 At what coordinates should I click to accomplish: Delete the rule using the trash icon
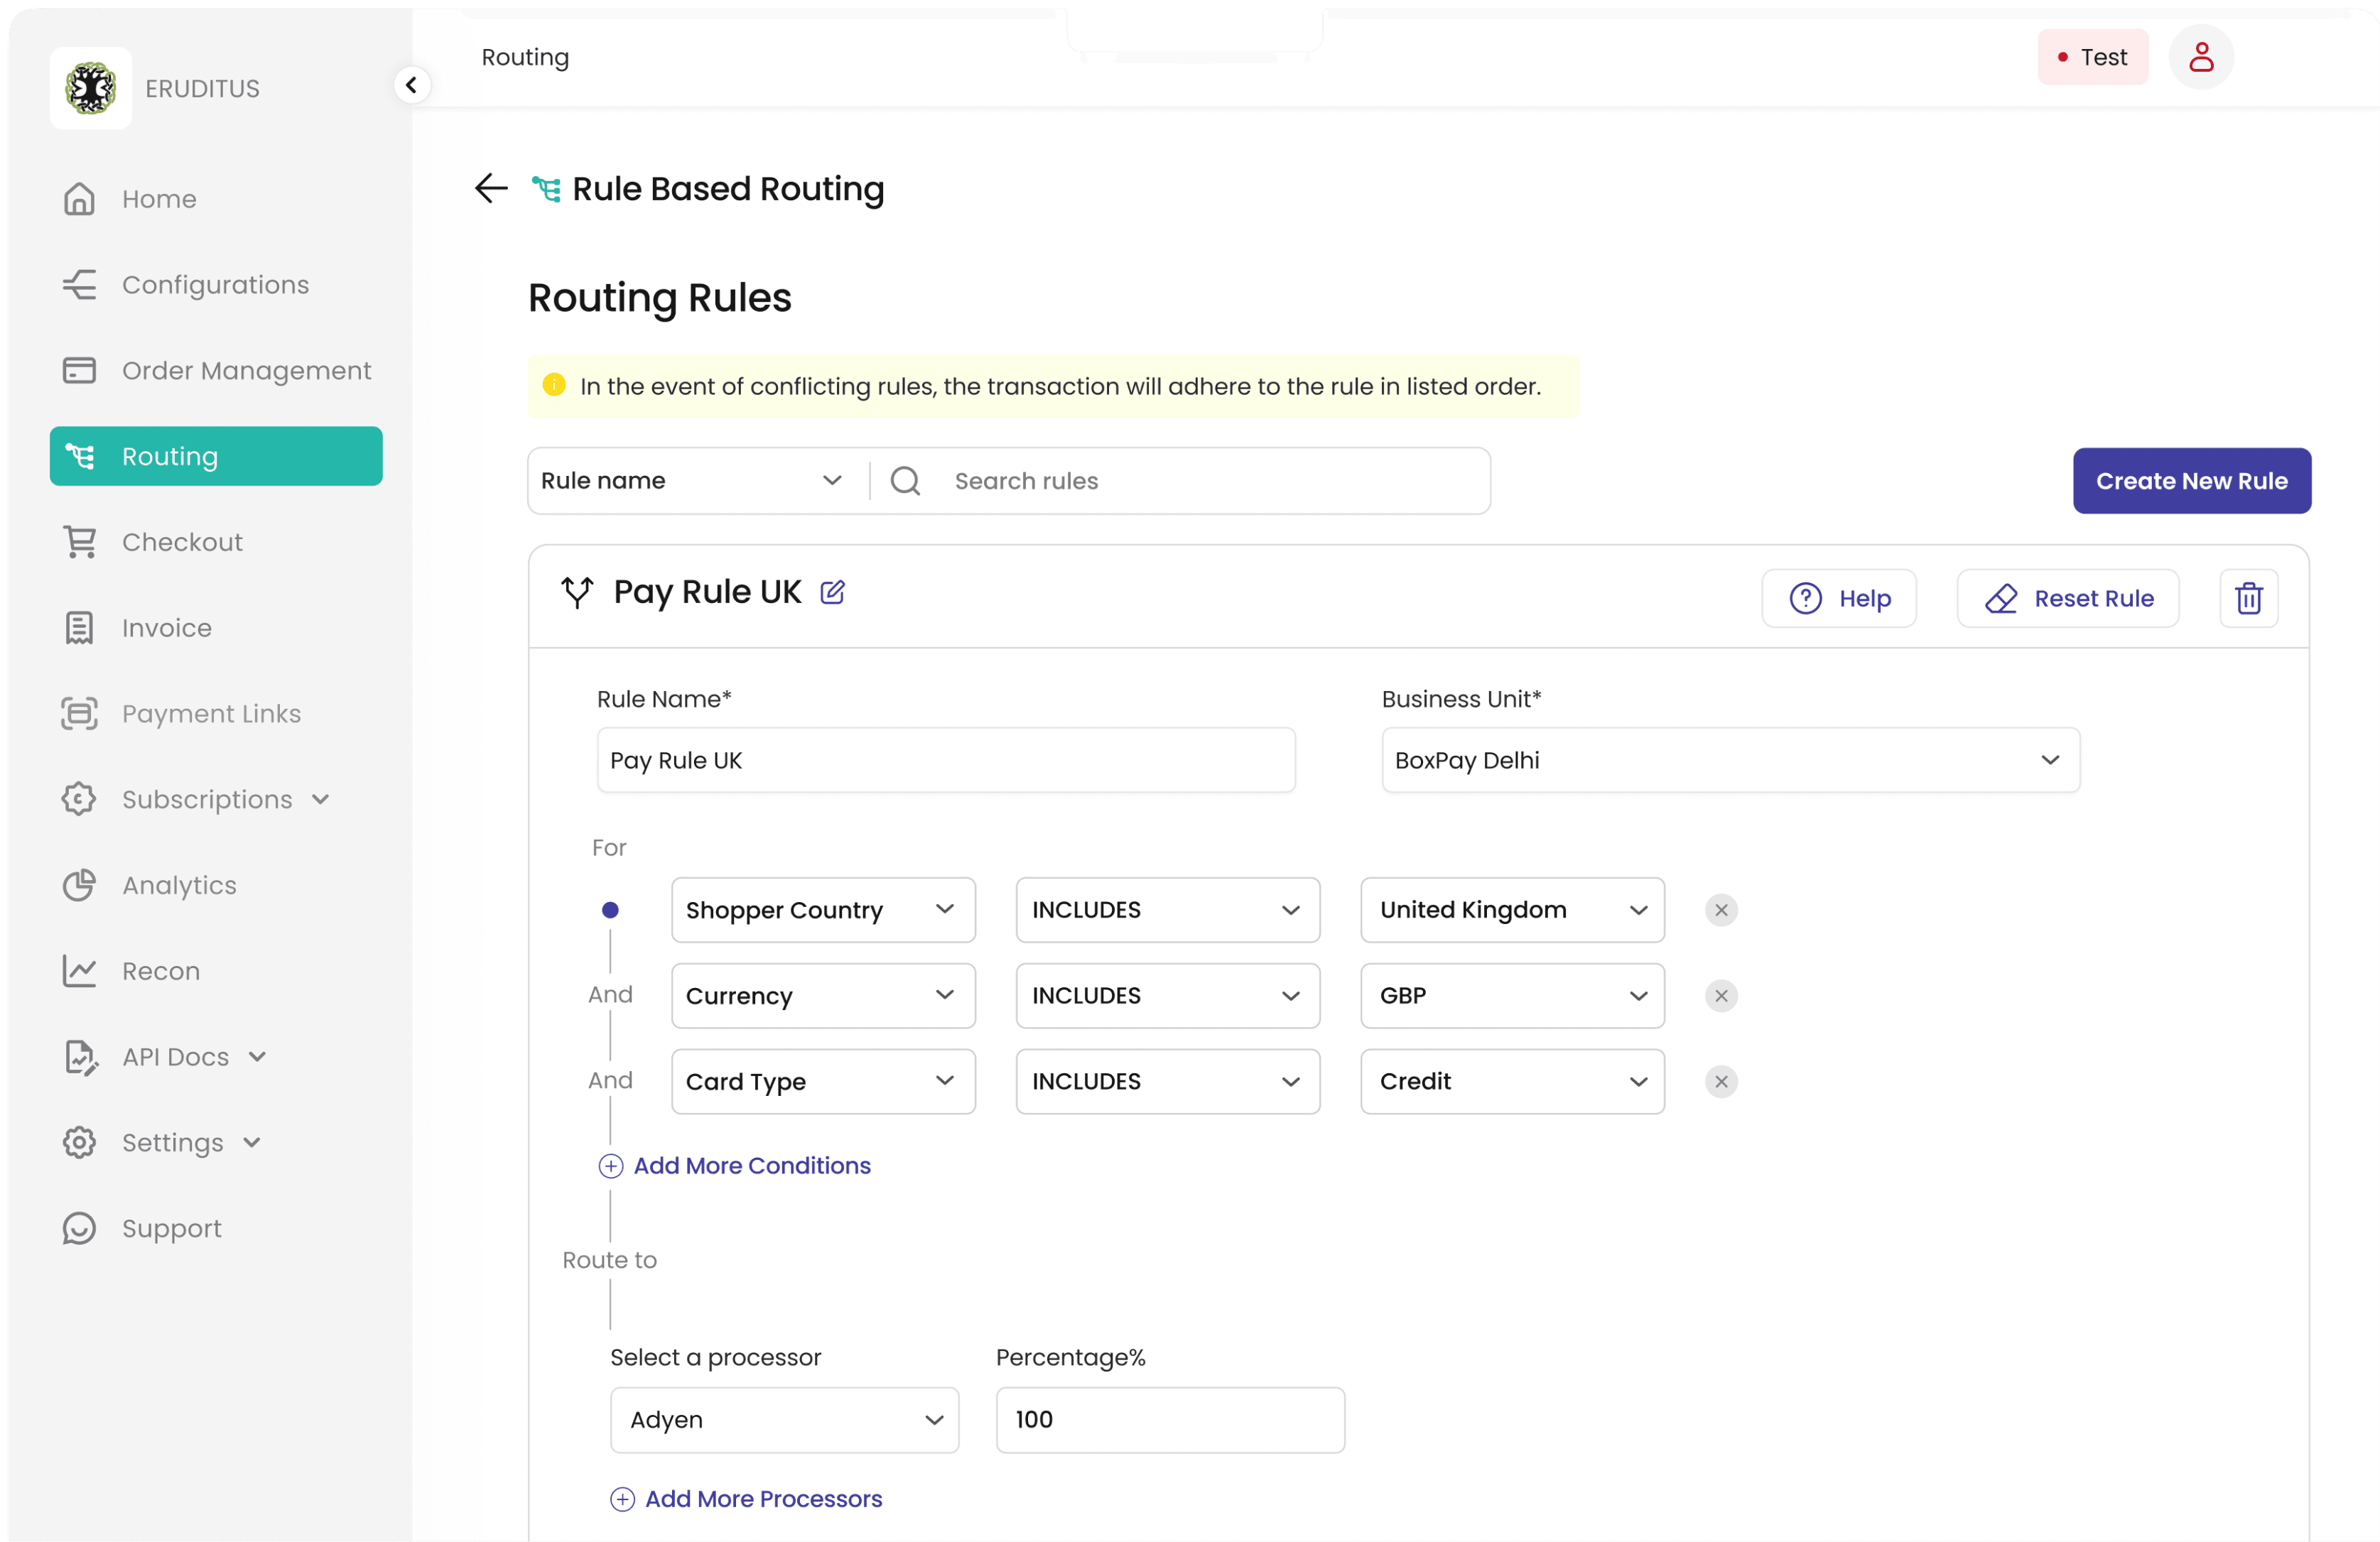pos(2248,598)
